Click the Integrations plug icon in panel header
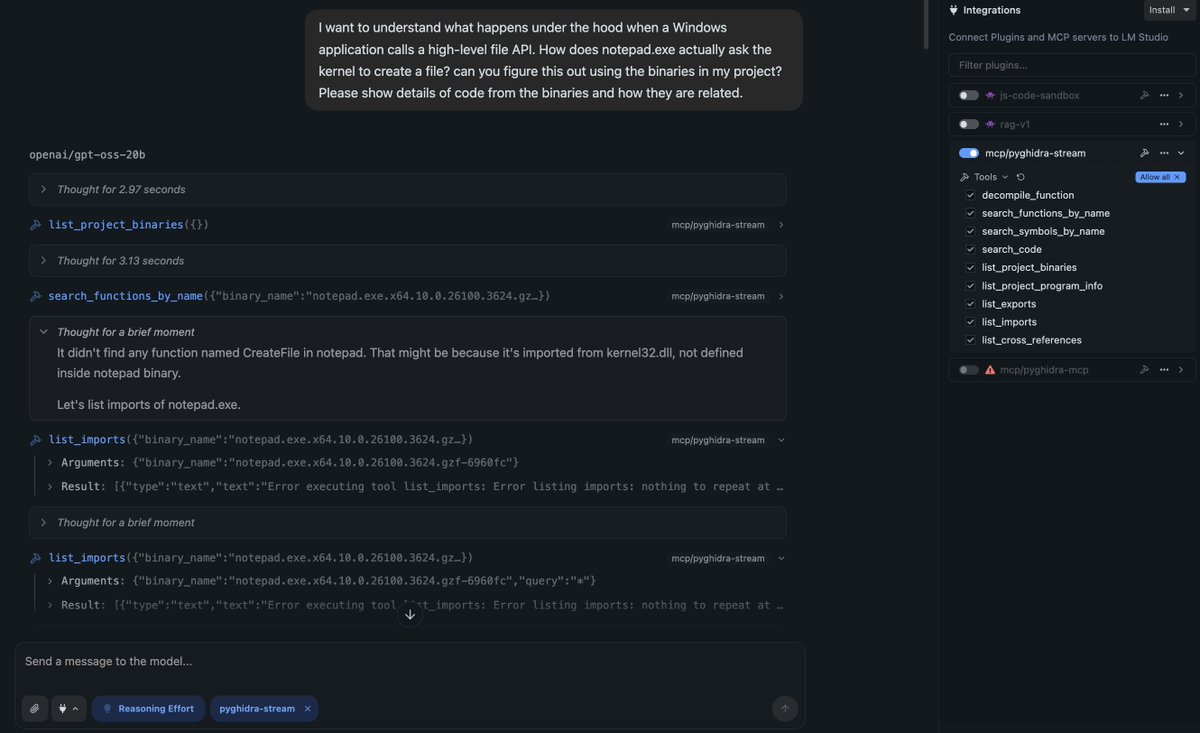Screen dimensions: 1200x733 click(x=954, y=10)
